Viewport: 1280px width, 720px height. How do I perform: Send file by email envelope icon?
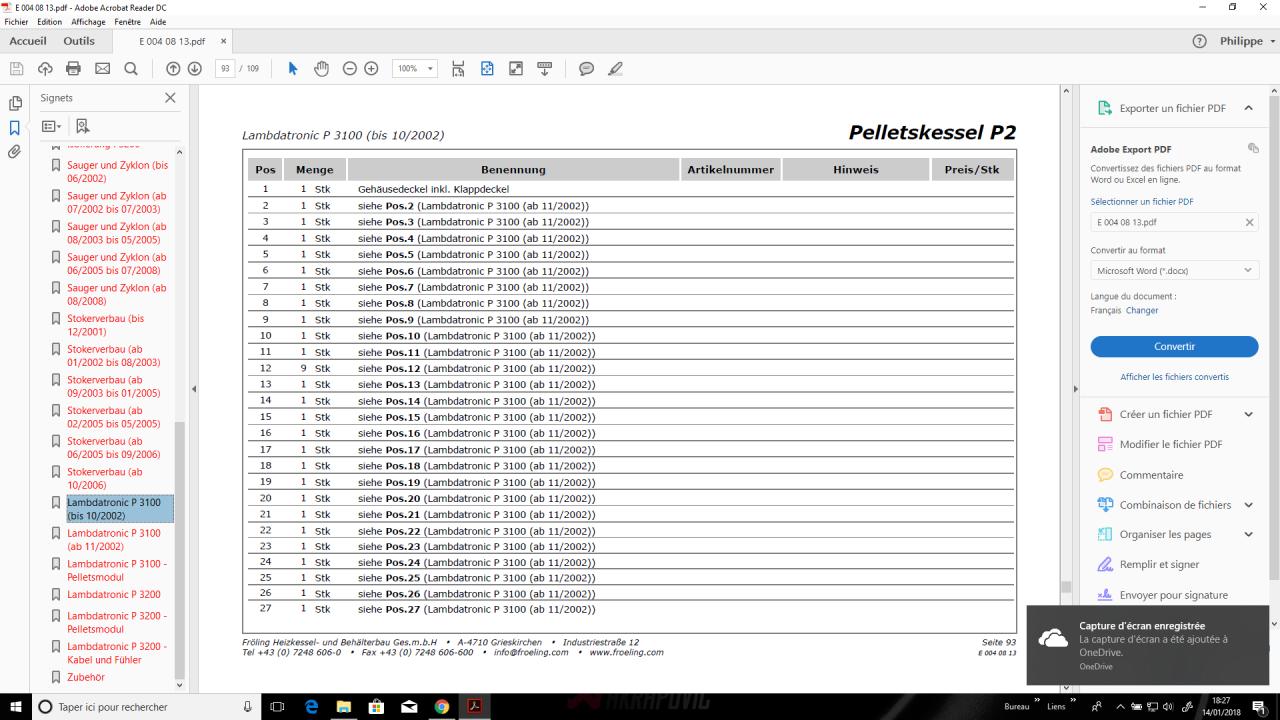click(102, 69)
